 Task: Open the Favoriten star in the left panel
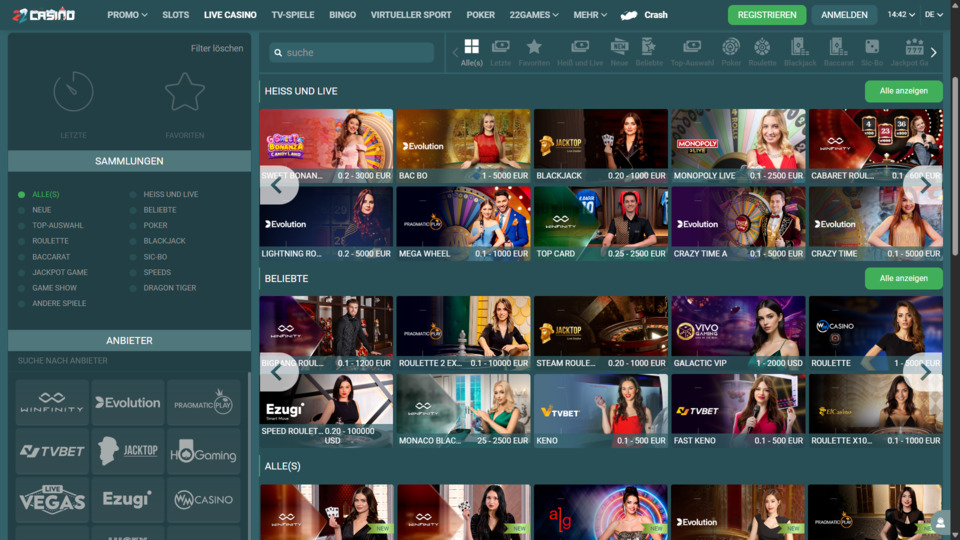pos(185,93)
